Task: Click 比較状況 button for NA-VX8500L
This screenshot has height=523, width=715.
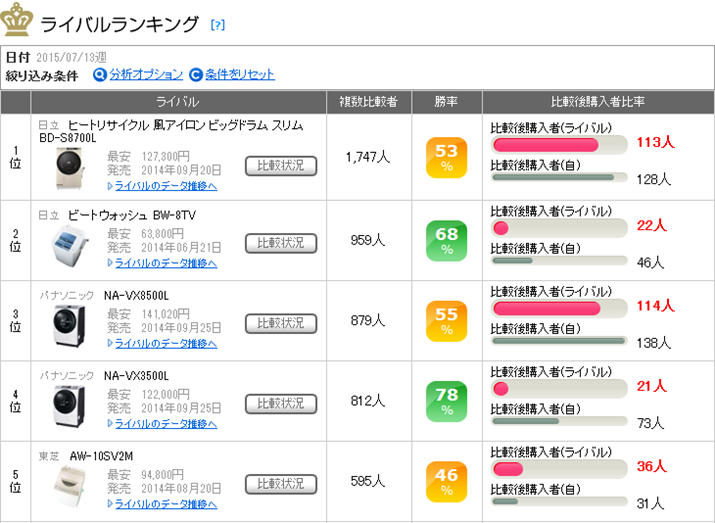Action: pyautogui.click(x=281, y=324)
